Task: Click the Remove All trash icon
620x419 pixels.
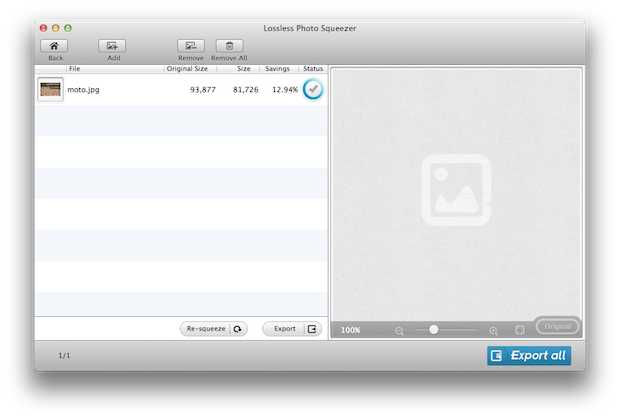Action: [230, 45]
